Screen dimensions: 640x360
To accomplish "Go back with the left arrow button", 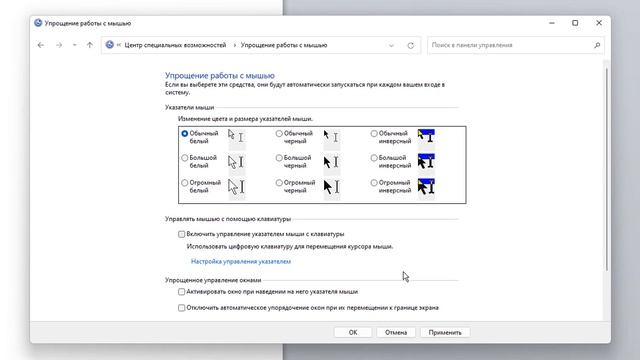I will (41, 45).
